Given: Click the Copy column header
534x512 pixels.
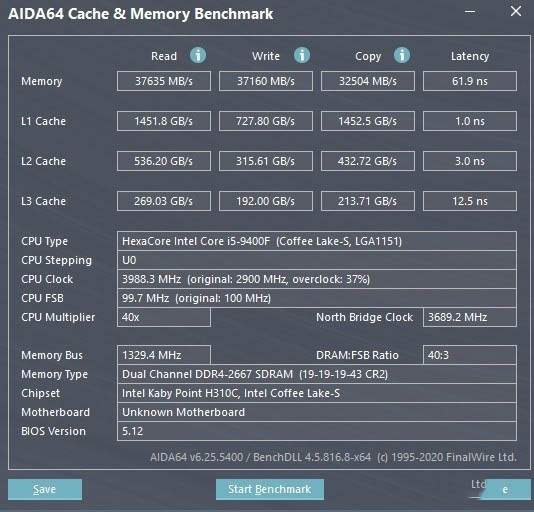Looking at the screenshot, I should click(368, 57).
